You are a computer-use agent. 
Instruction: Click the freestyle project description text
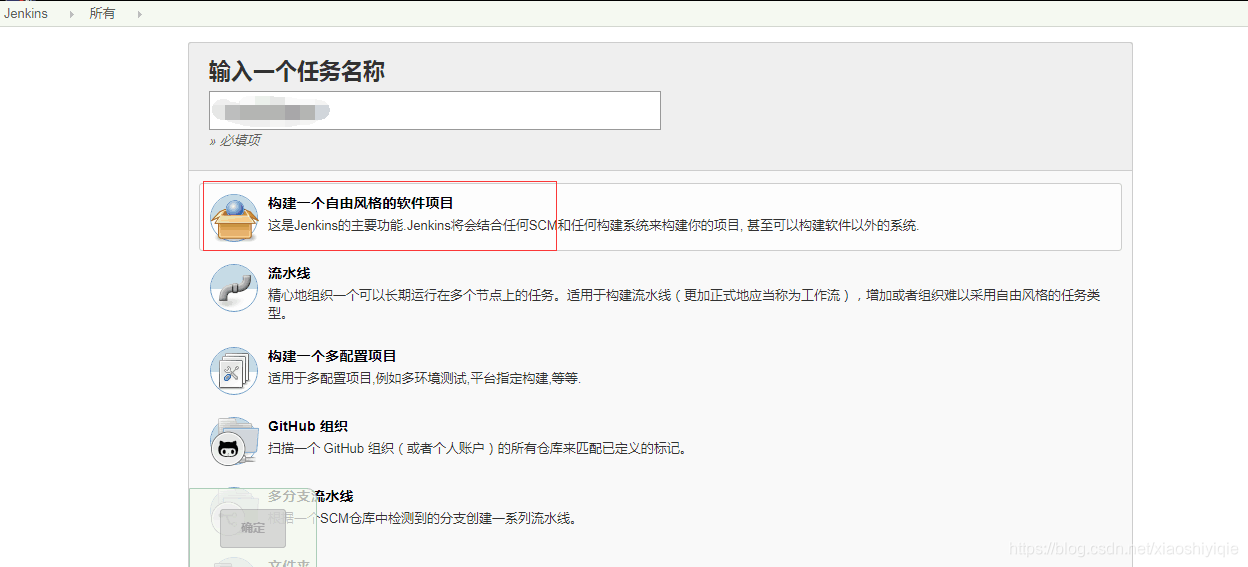[x=593, y=225]
